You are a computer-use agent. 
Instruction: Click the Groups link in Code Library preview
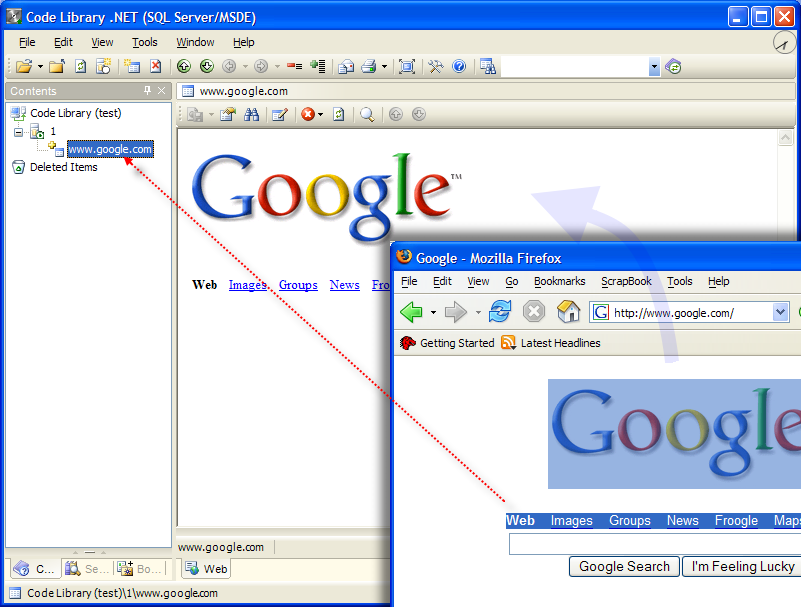pos(298,285)
